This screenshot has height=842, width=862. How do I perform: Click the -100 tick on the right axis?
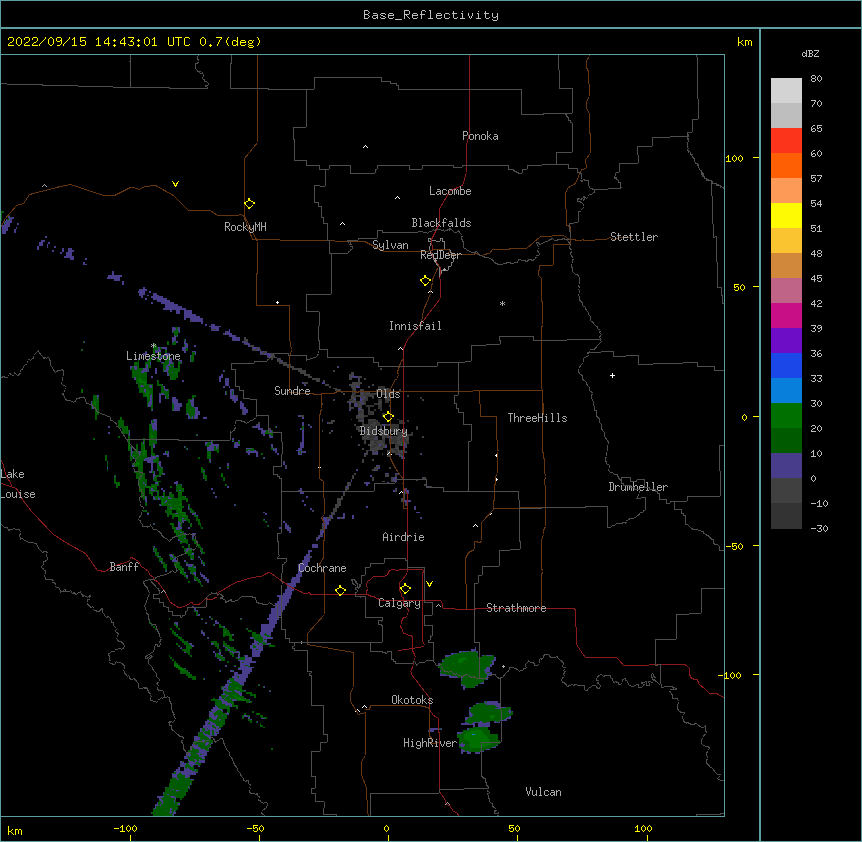(x=731, y=675)
